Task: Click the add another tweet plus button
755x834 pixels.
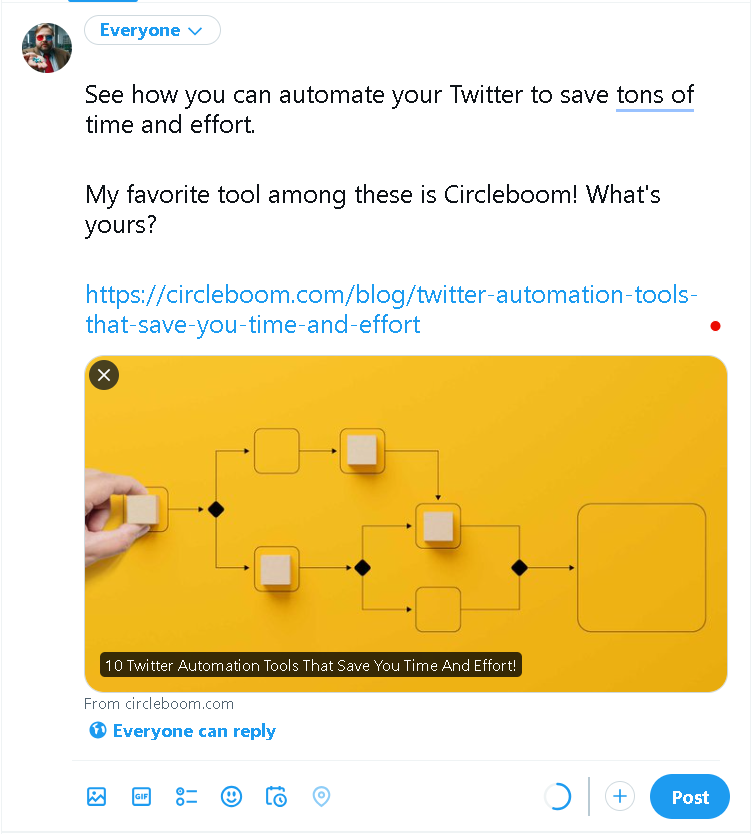Action: point(619,796)
